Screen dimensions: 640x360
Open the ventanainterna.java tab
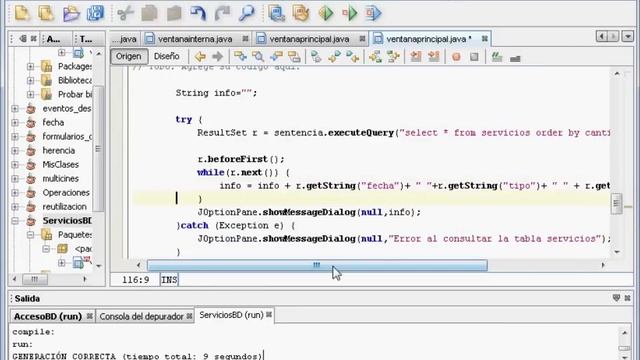coord(195,39)
